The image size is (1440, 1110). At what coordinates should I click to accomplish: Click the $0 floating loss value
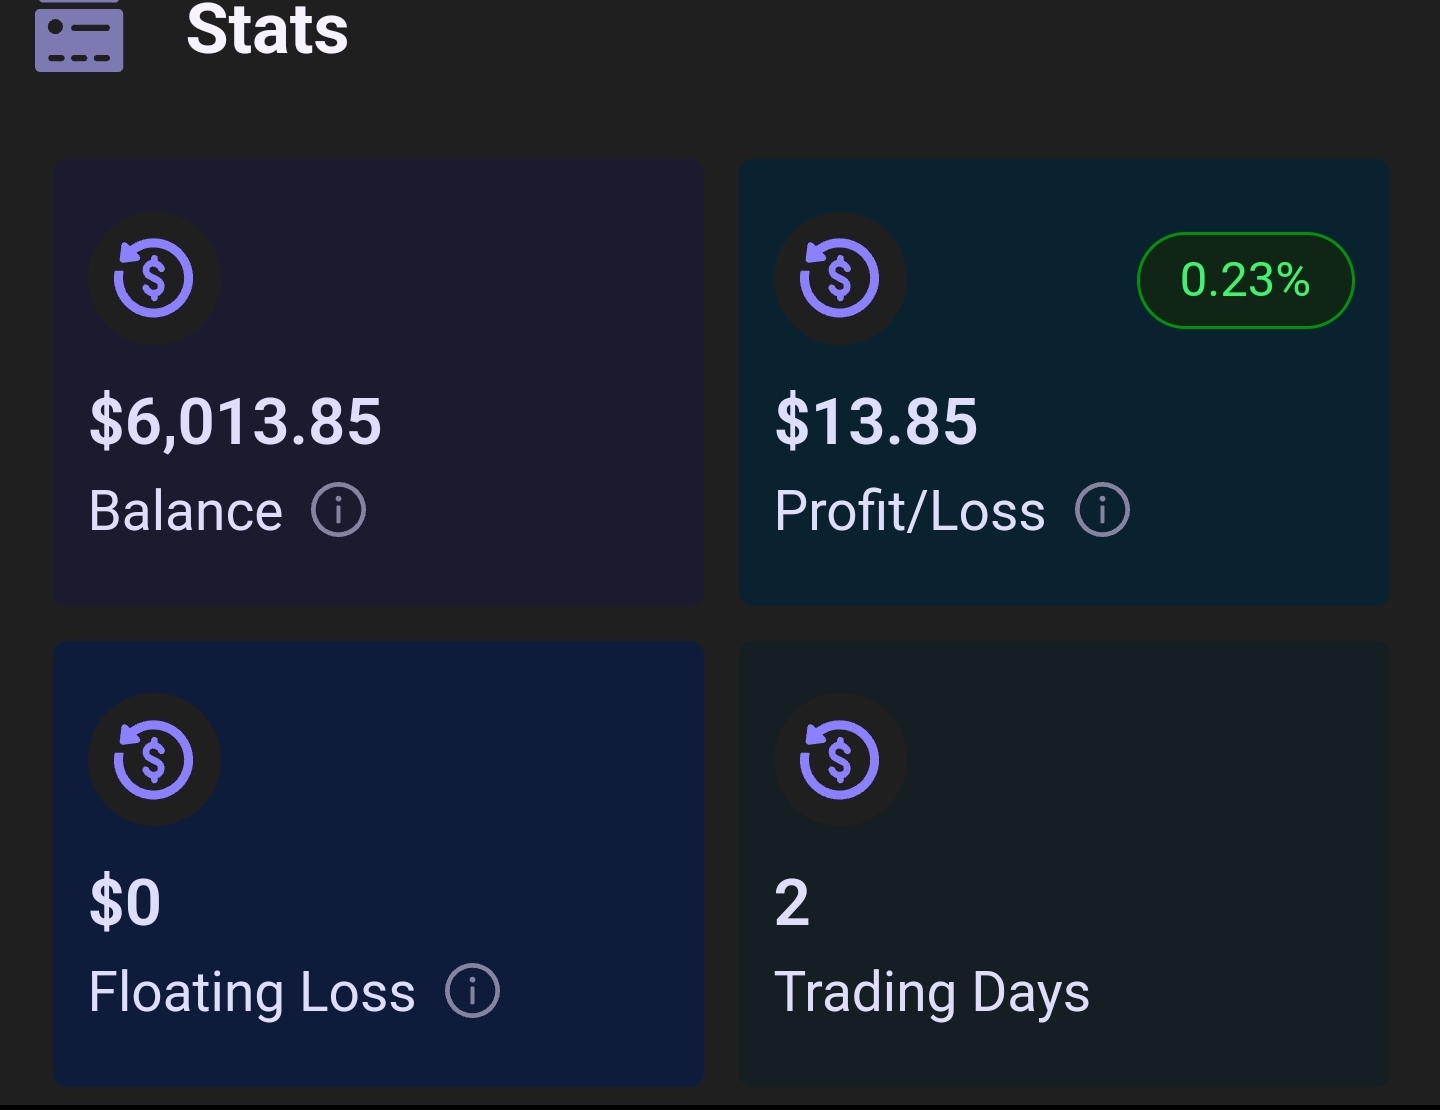pyautogui.click(x=125, y=902)
